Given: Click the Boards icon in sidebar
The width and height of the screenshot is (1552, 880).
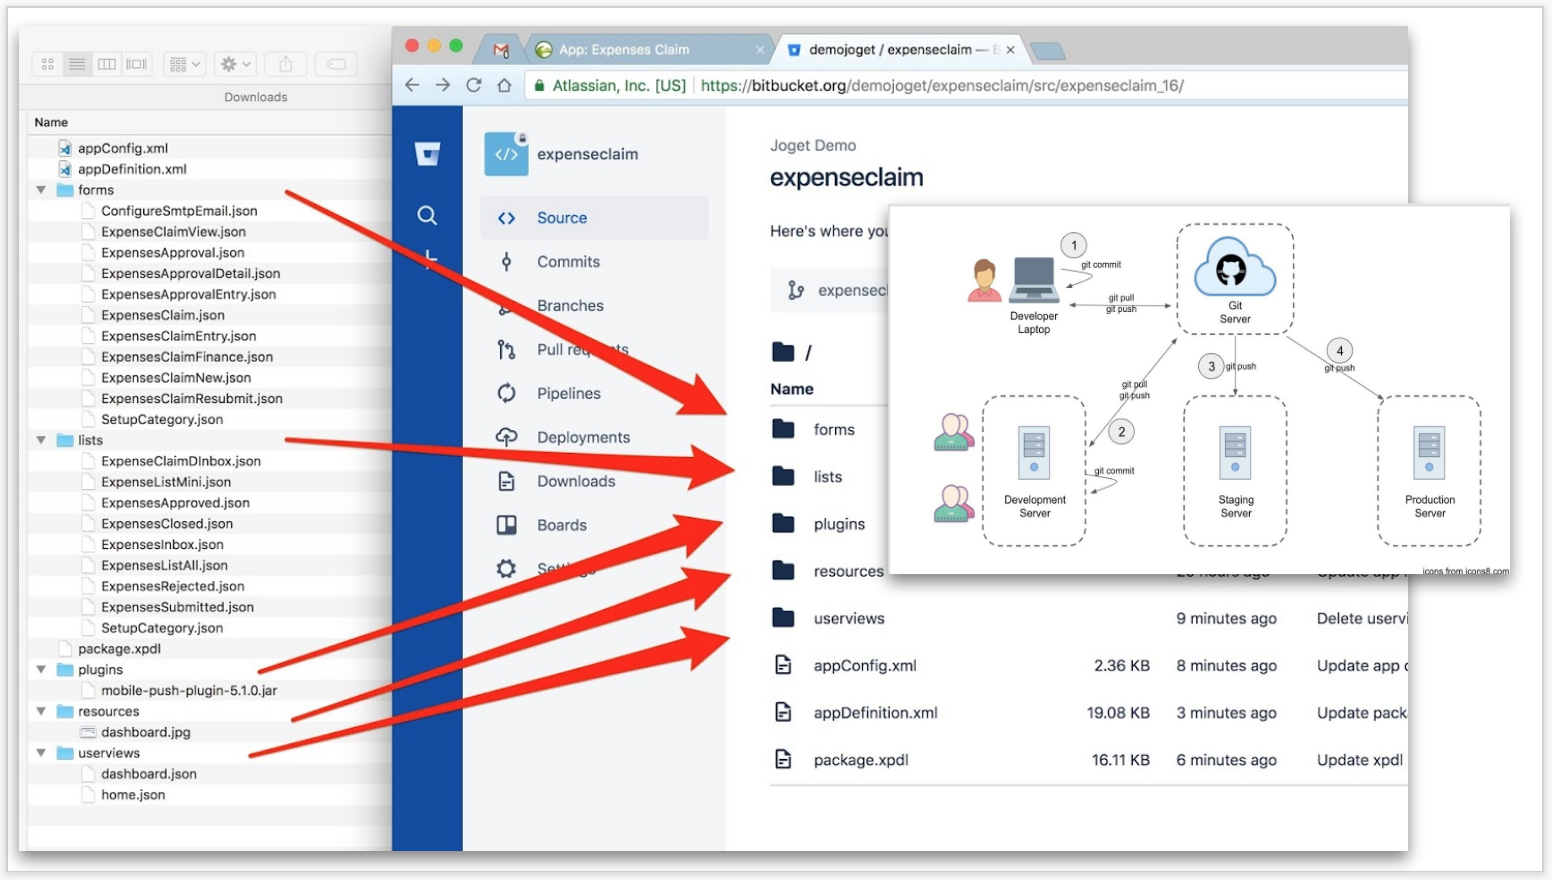Looking at the screenshot, I should (x=506, y=526).
